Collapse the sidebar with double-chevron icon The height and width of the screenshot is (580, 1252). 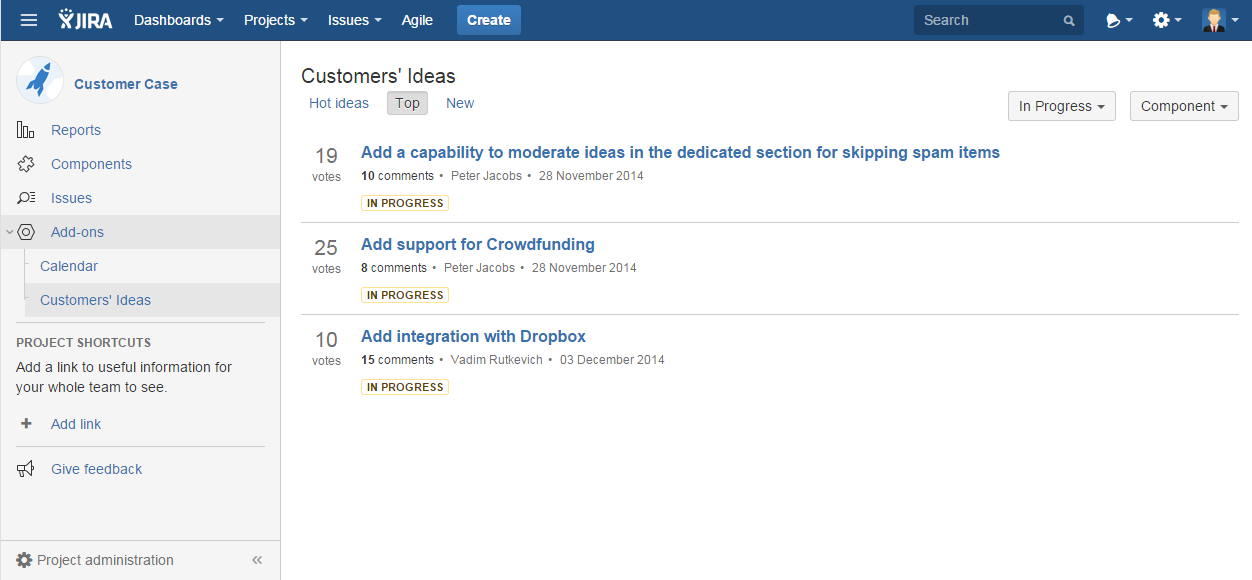pyautogui.click(x=257, y=560)
